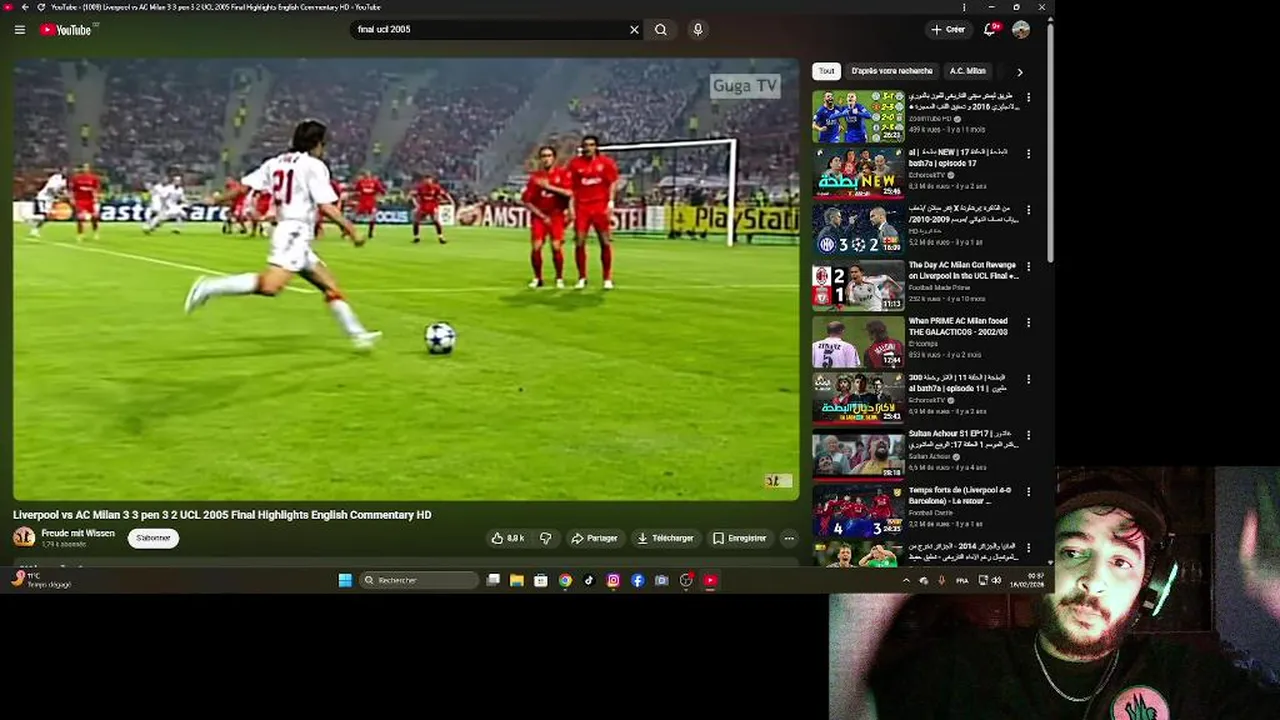Go to the YouTube home logo

[66, 30]
